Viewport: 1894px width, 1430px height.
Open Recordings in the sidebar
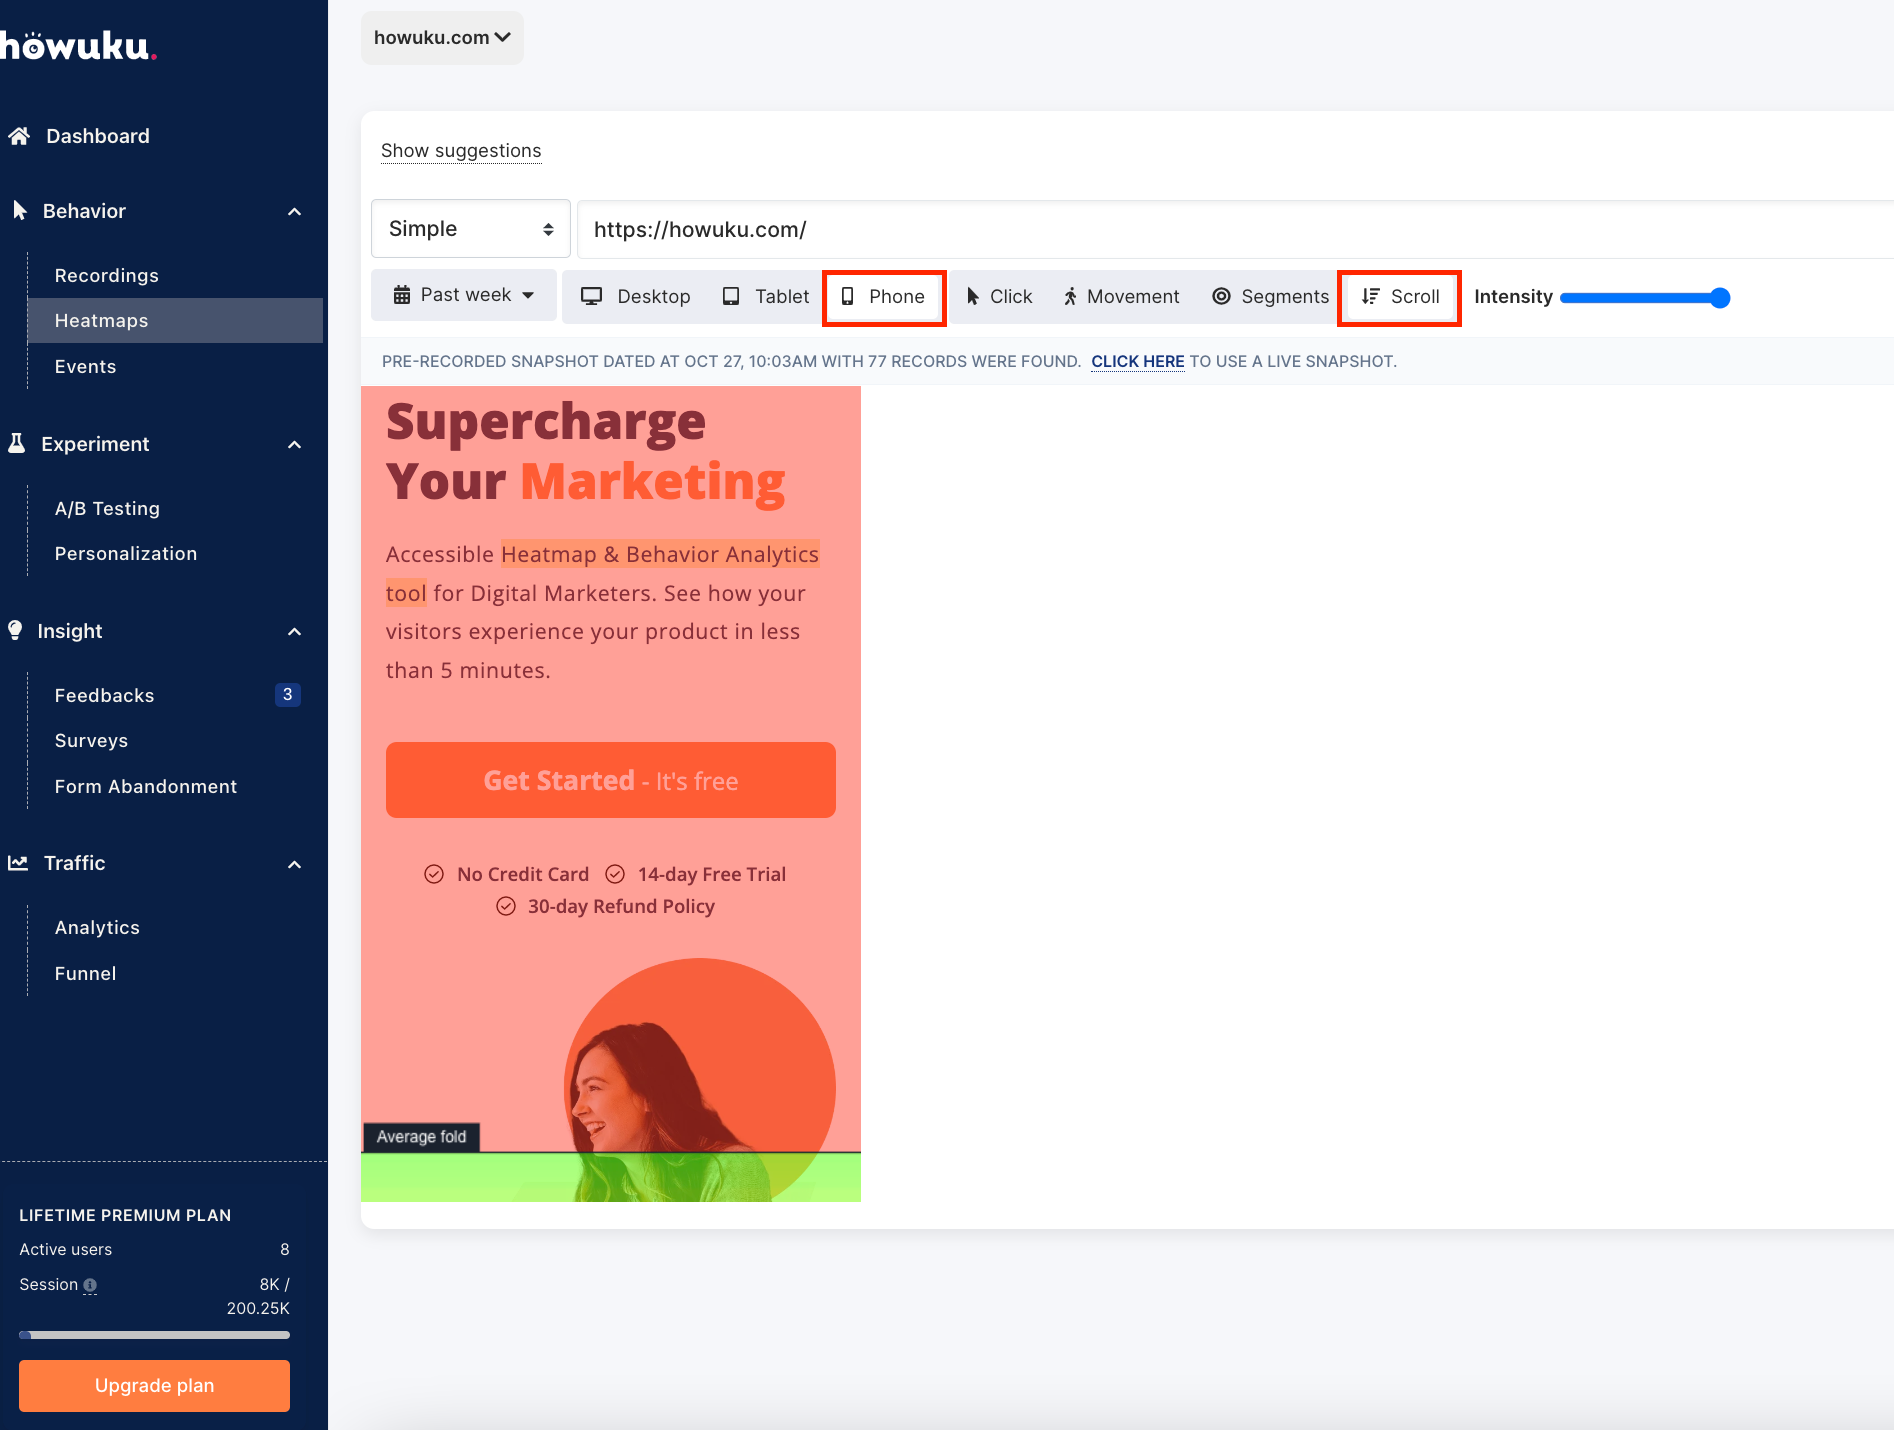[107, 275]
